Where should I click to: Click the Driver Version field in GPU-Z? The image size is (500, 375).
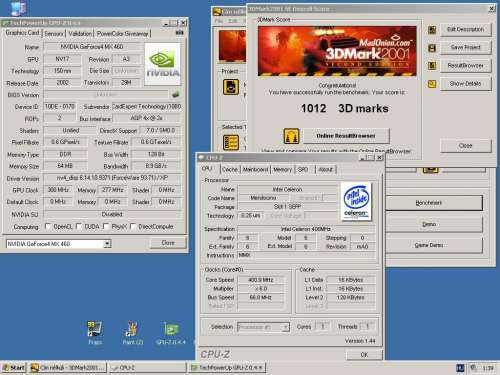[x=113, y=178]
